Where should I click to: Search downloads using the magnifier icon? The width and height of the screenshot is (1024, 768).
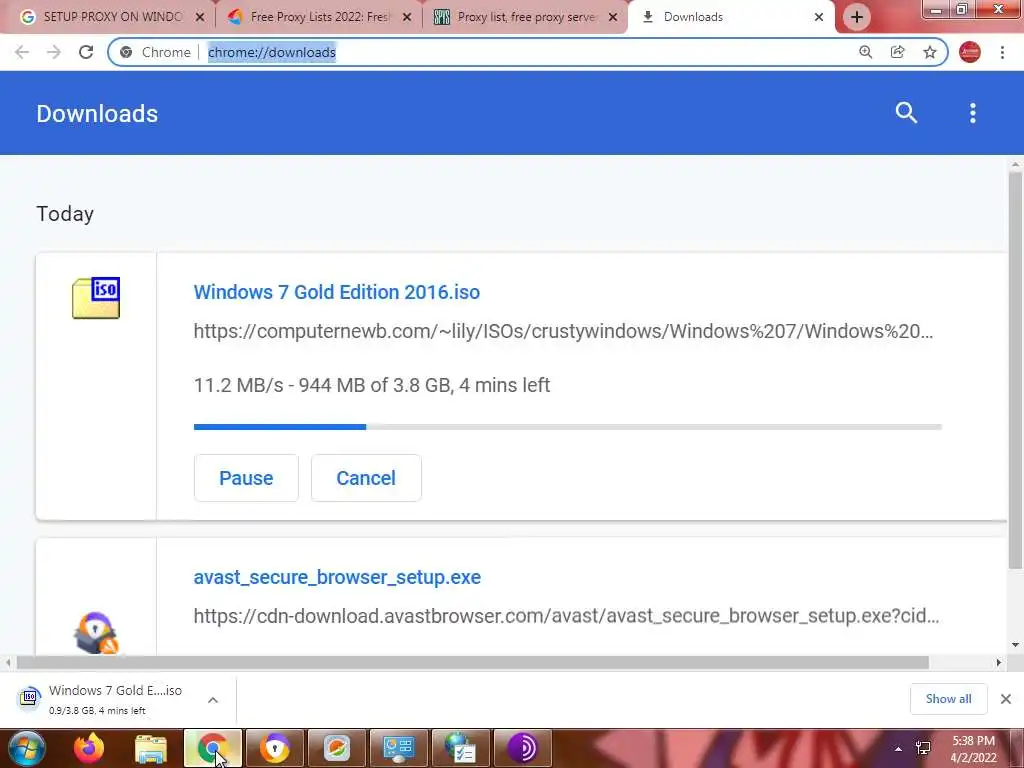(906, 113)
